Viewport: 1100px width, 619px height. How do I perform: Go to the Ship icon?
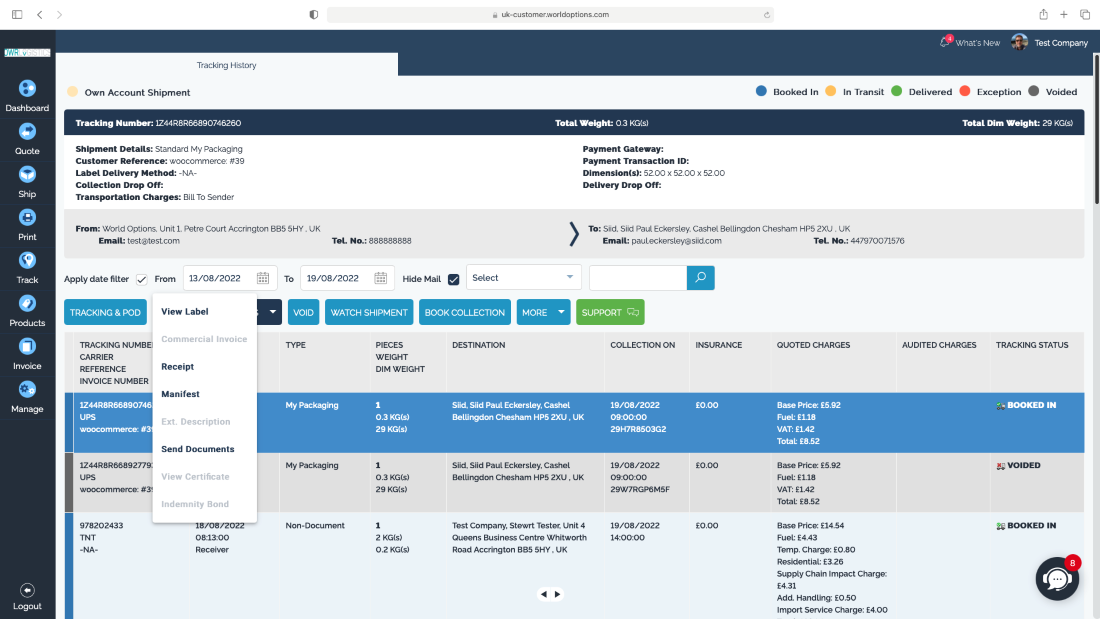click(27, 175)
